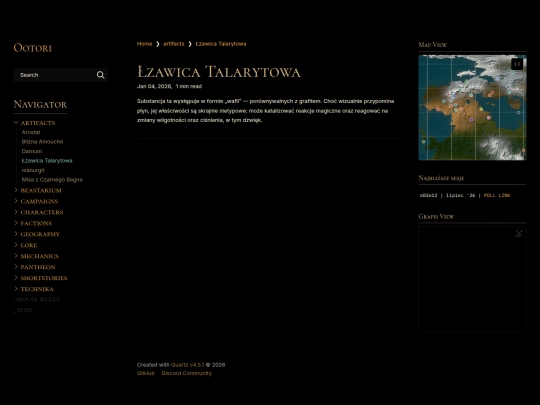This screenshot has width=540, height=405.
Task: Expand the Campaigns folder chevron
Action: 16,201
